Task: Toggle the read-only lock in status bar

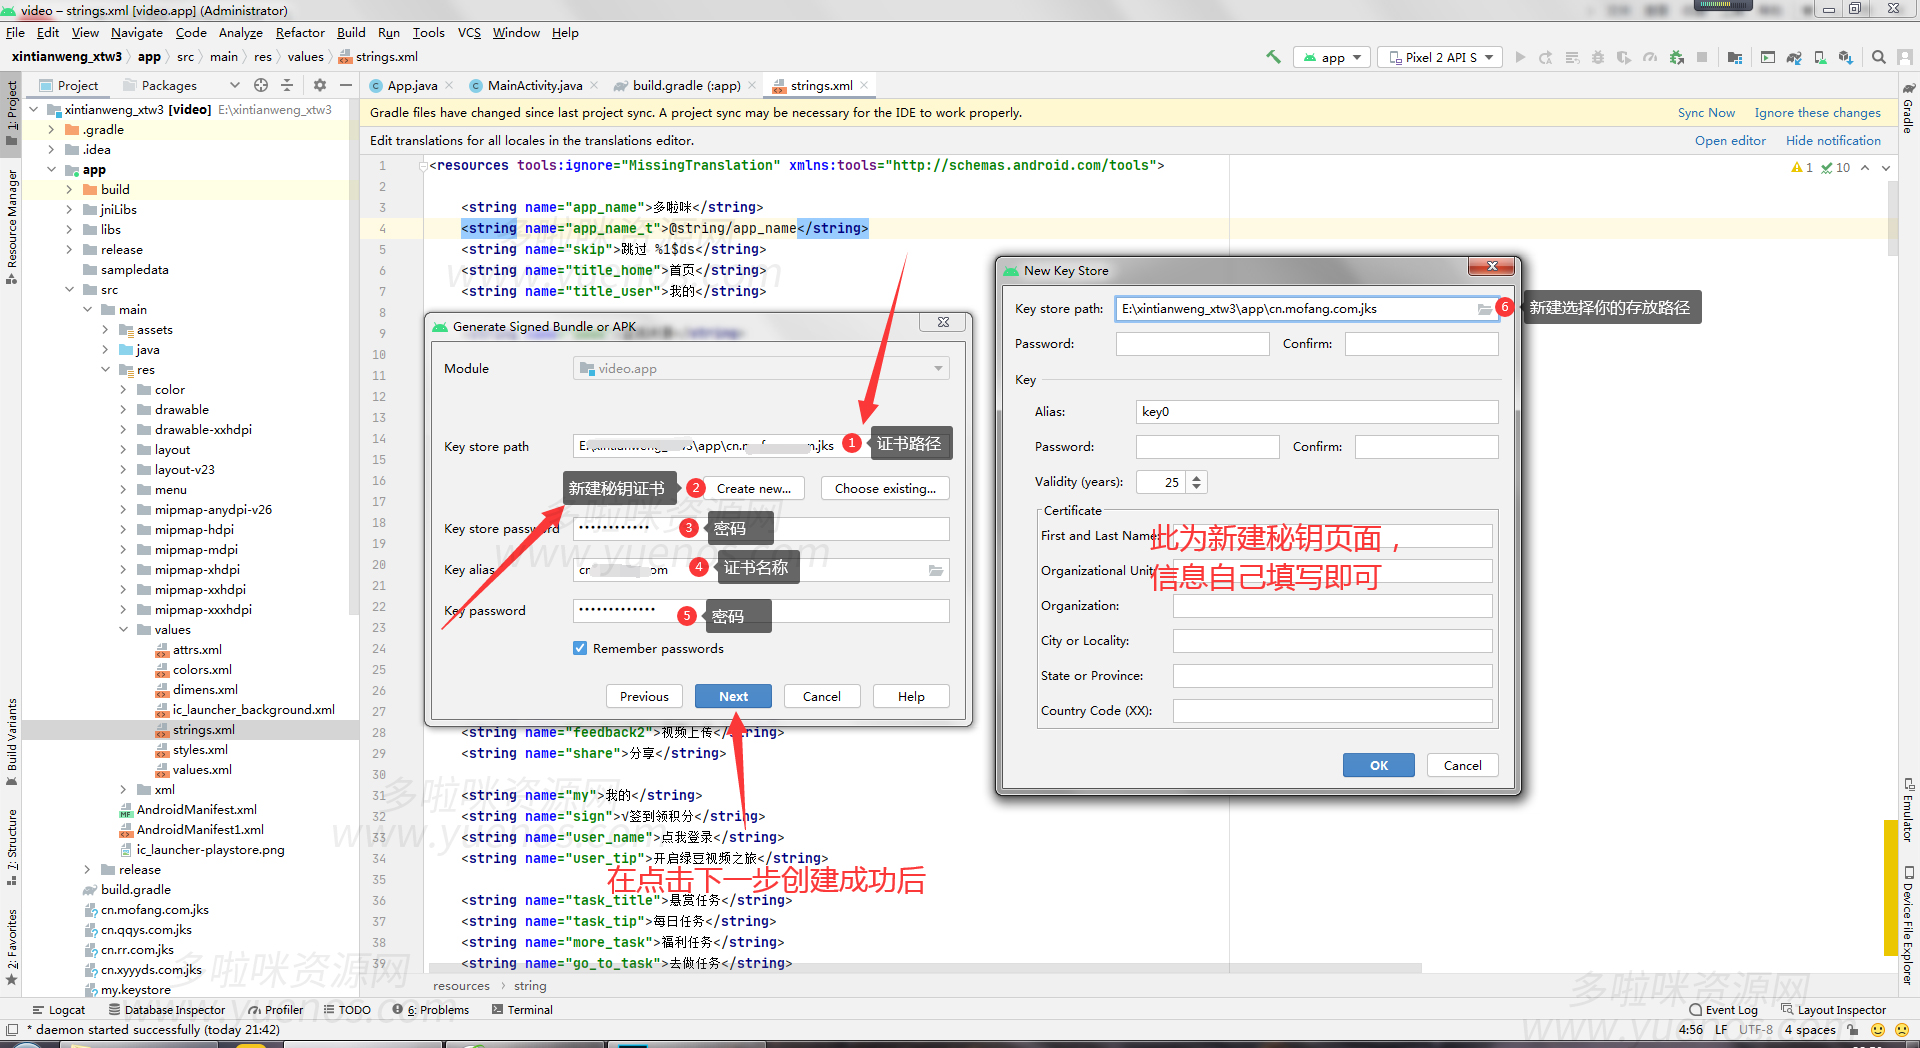Action: pyautogui.click(x=1852, y=1029)
